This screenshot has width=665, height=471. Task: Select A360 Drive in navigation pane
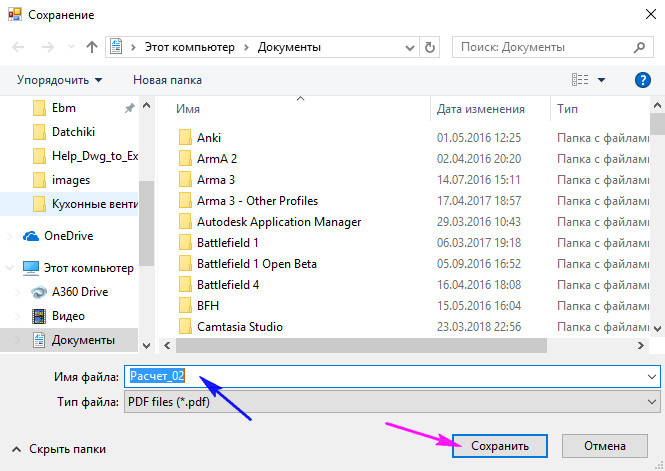click(x=80, y=292)
